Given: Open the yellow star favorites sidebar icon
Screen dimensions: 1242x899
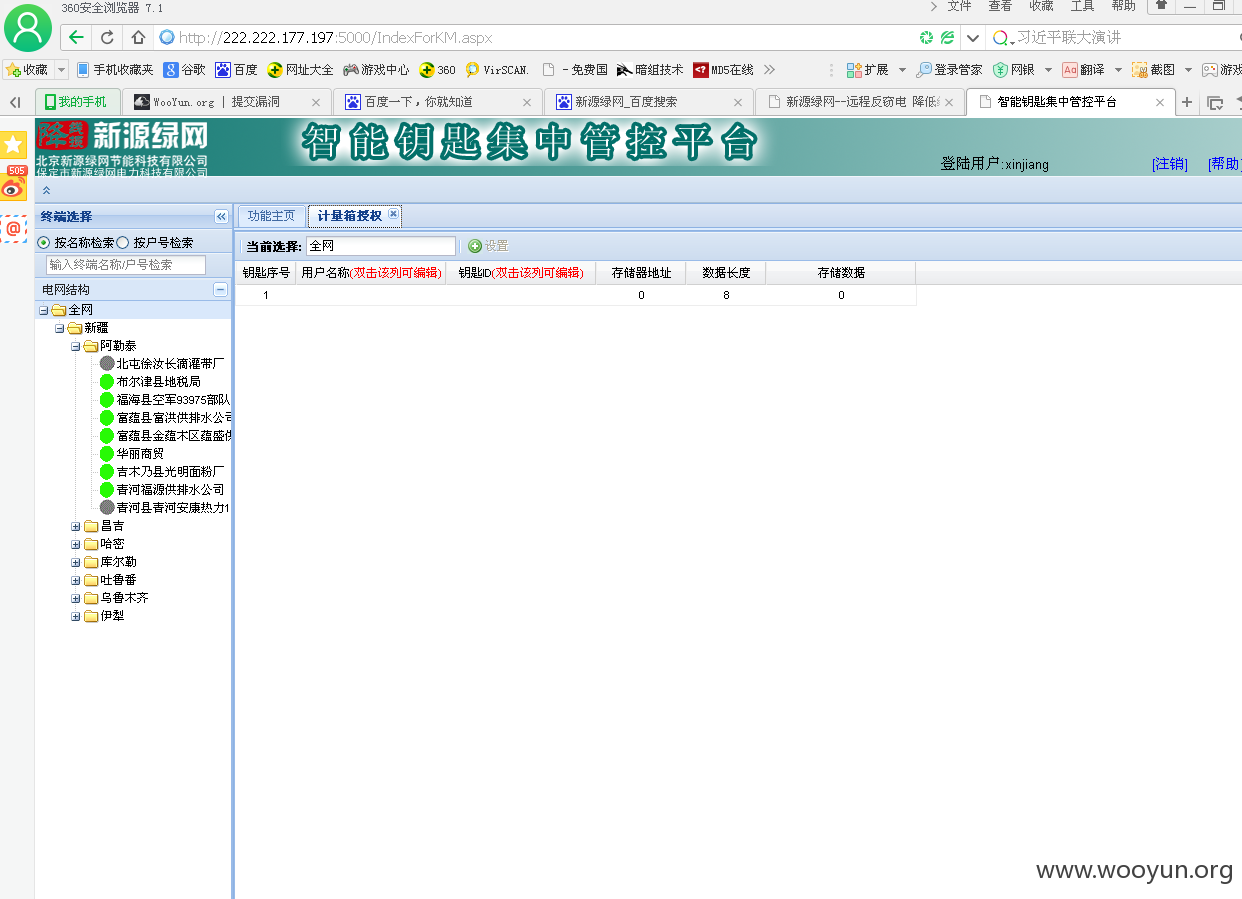Looking at the screenshot, I should tap(14, 144).
